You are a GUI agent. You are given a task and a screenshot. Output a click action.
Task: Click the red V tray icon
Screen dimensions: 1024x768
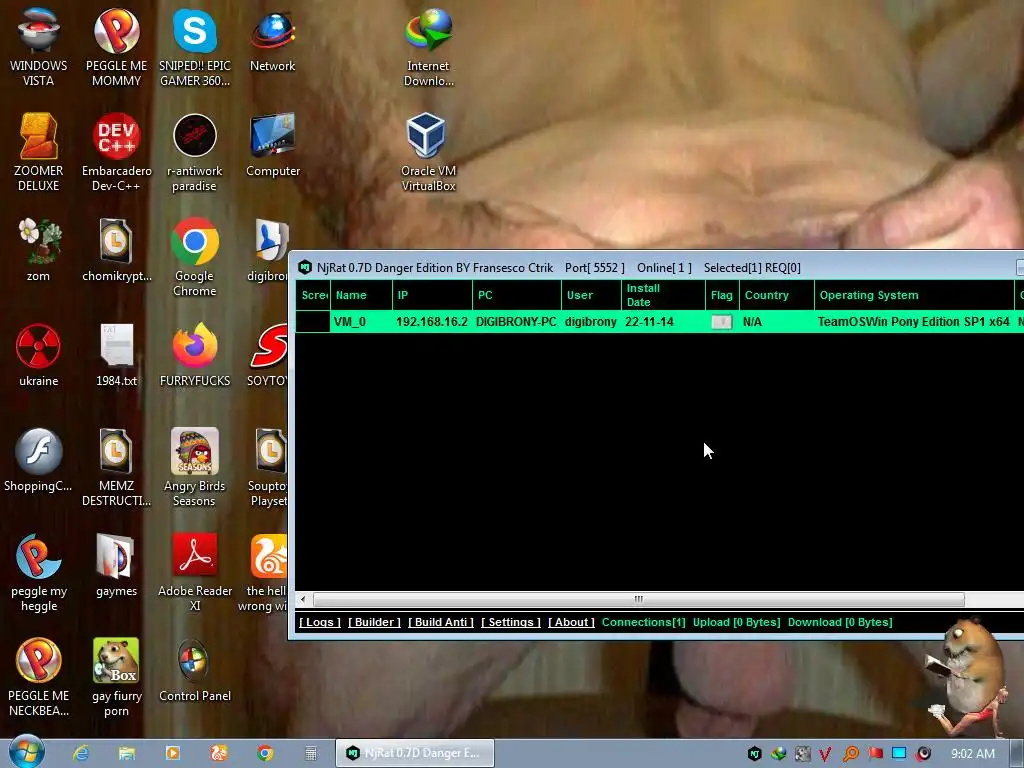pos(825,754)
